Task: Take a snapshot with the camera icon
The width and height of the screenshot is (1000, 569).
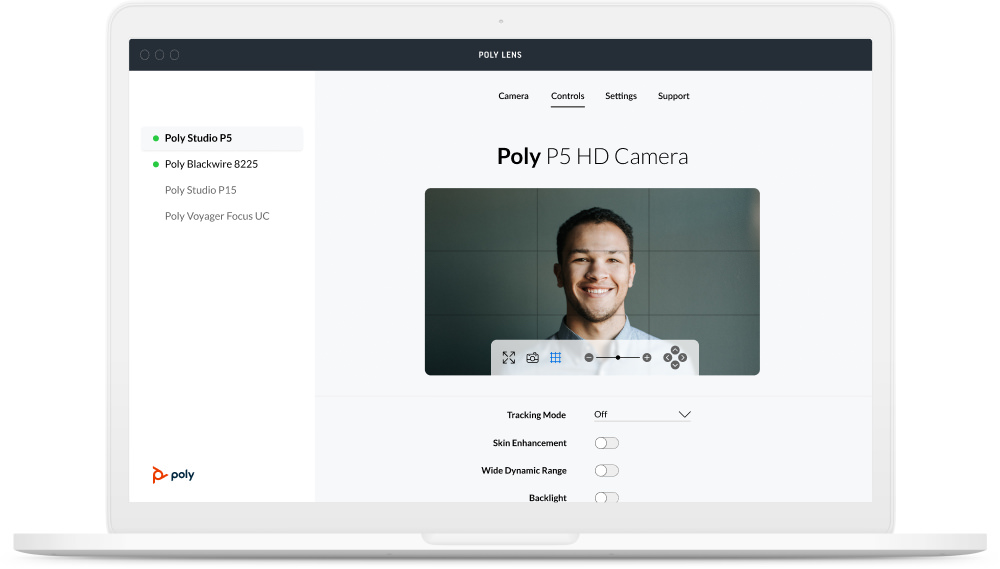Action: click(533, 358)
